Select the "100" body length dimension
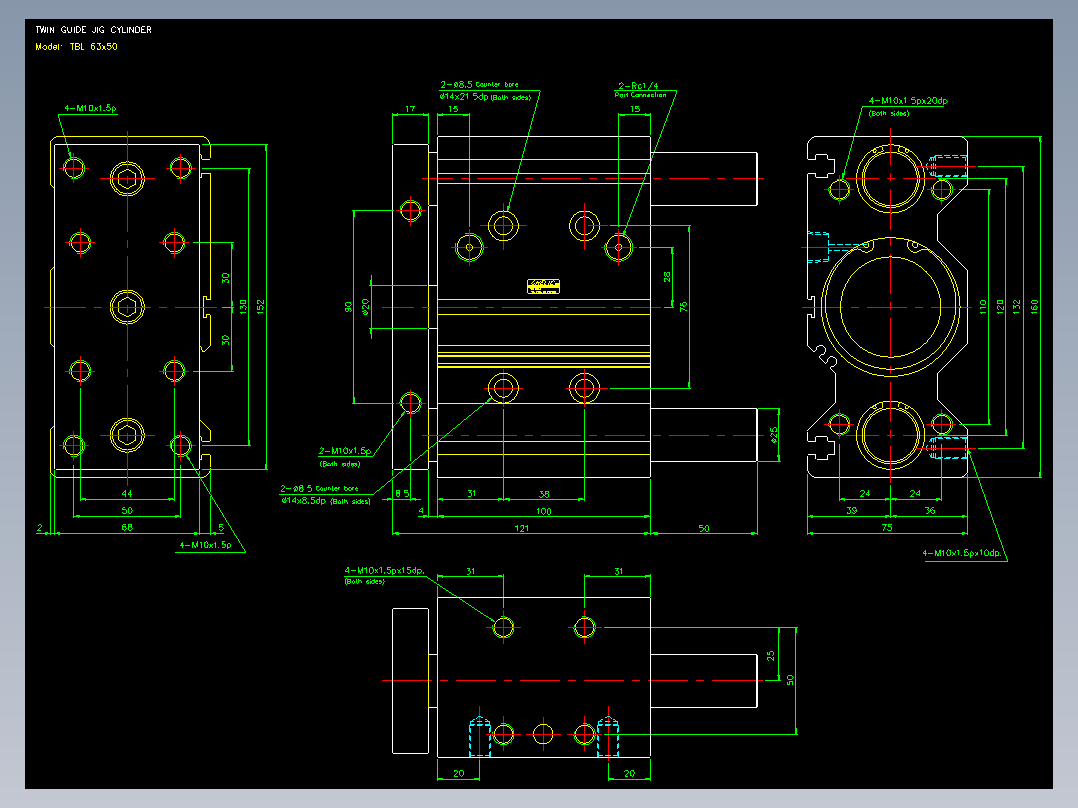This screenshot has width=1078, height=808. [x=544, y=512]
